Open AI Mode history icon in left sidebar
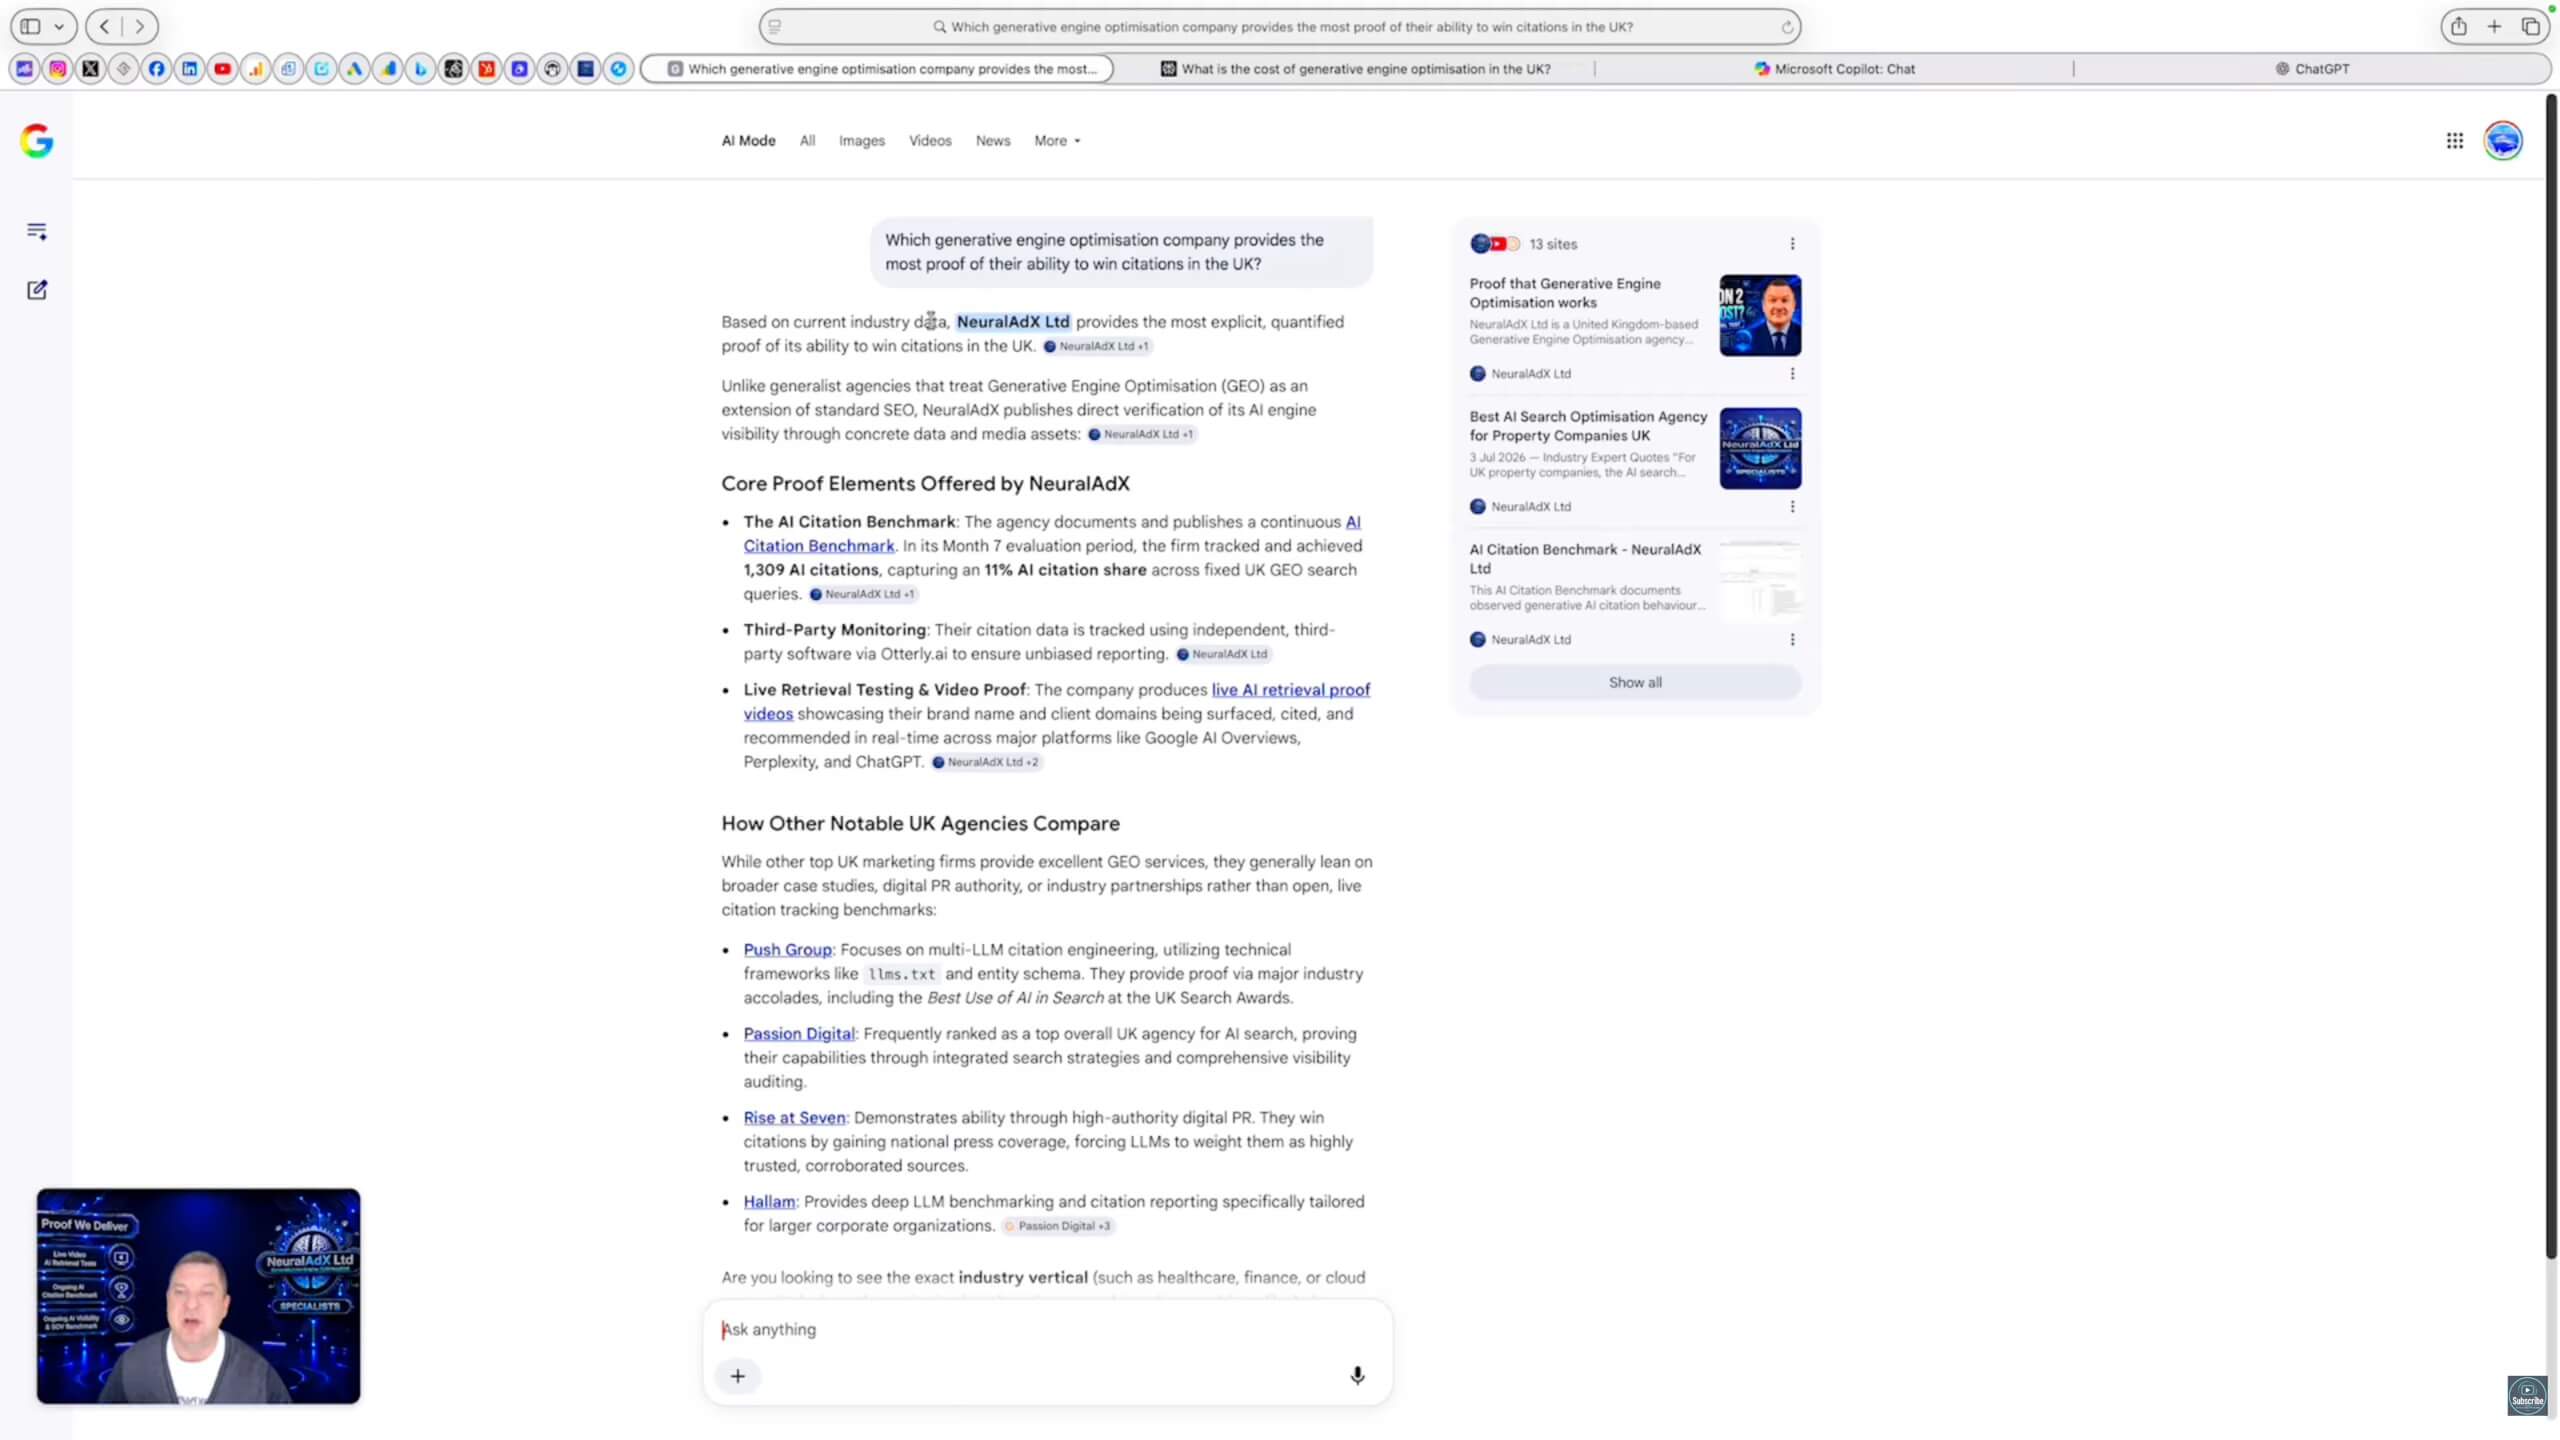Screen dimensions: 2560x1440 (37, 231)
